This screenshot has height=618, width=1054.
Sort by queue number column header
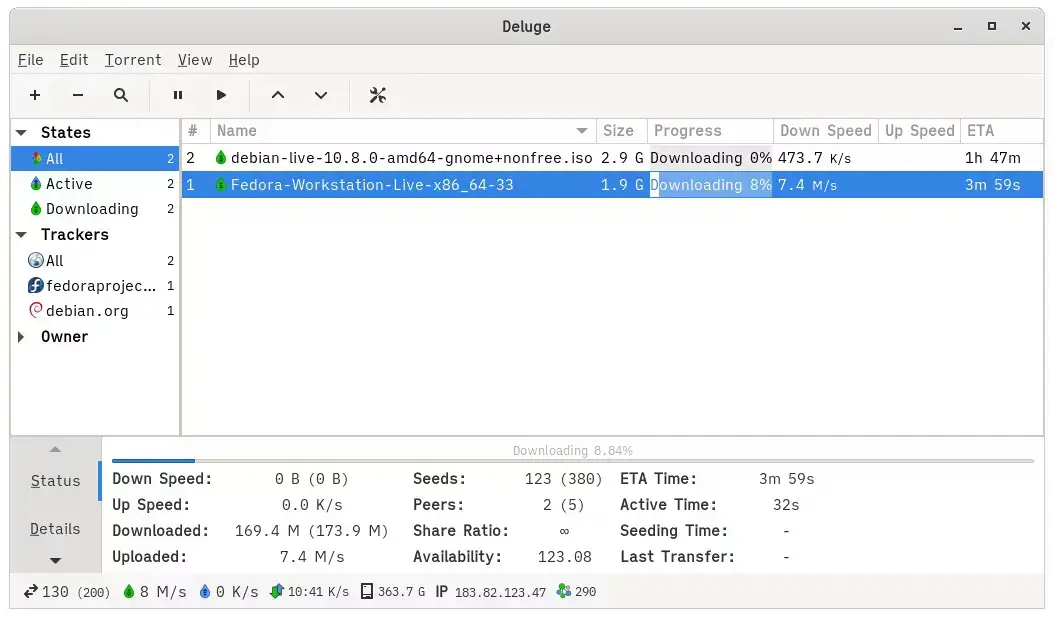point(196,130)
